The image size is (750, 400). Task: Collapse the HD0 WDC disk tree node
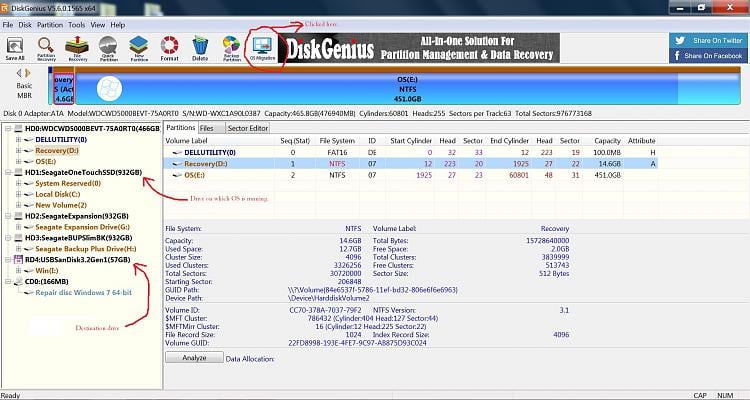pos(8,129)
